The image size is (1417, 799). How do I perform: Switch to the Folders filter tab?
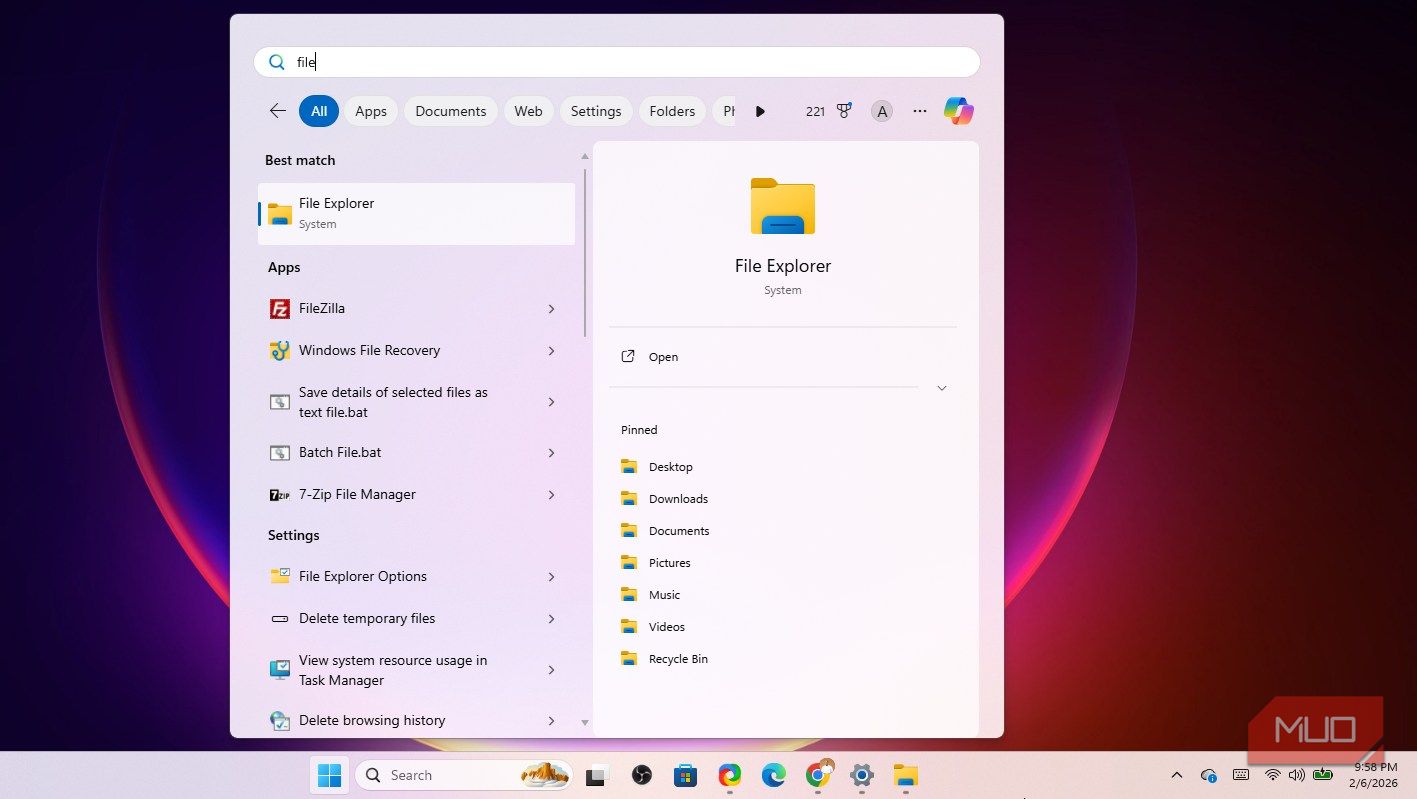(x=672, y=111)
